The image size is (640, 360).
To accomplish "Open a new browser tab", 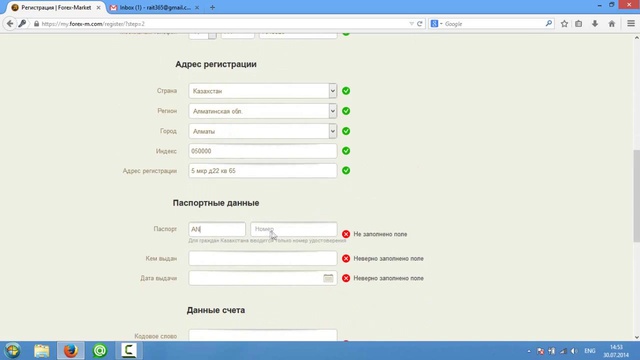I will click(x=212, y=7).
